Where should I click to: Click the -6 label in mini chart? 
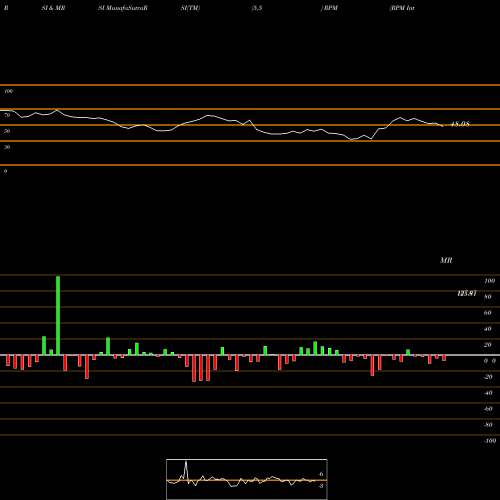click(321, 474)
